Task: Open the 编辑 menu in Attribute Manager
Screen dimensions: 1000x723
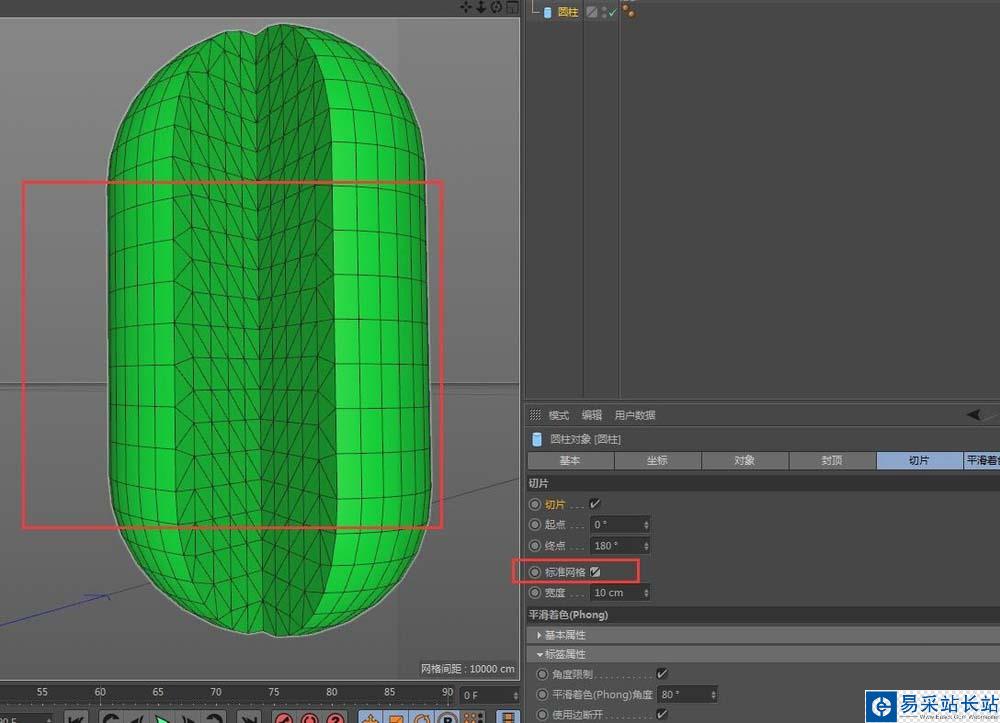Action: pos(591,415)
